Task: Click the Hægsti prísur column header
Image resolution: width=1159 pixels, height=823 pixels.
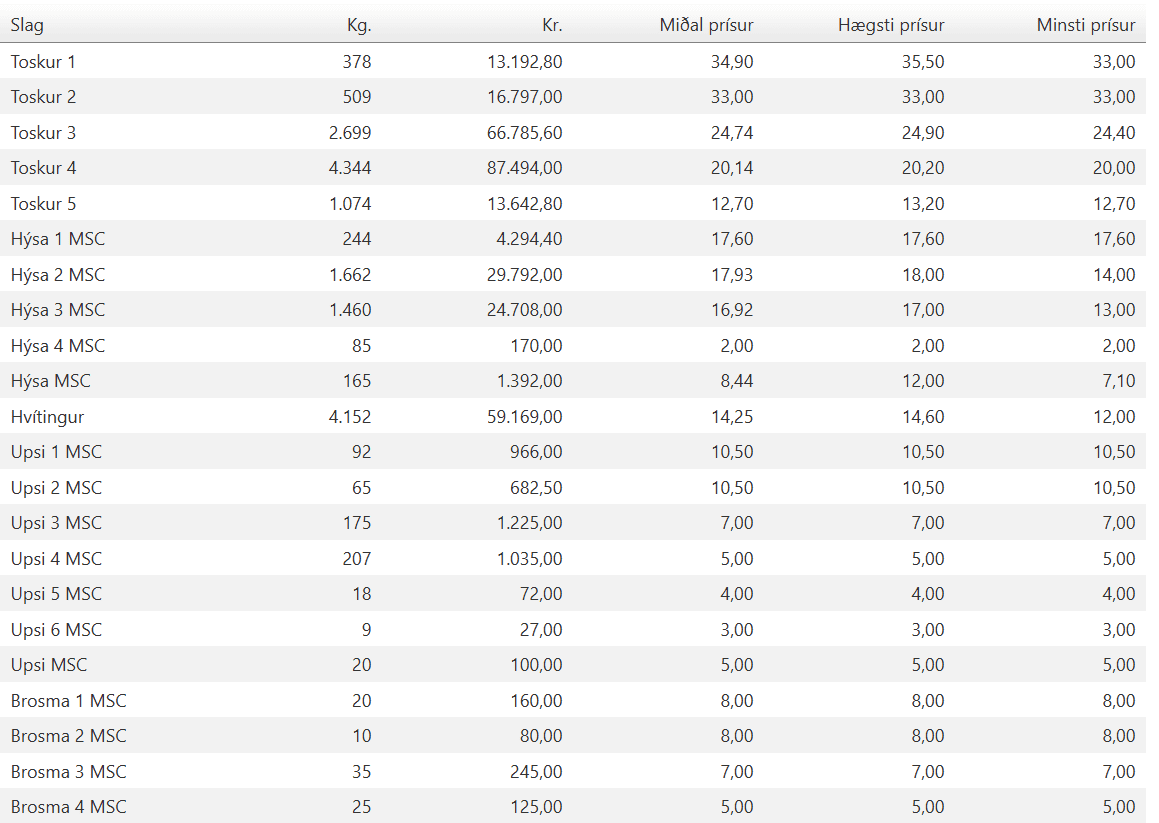Action: point(890,25)
